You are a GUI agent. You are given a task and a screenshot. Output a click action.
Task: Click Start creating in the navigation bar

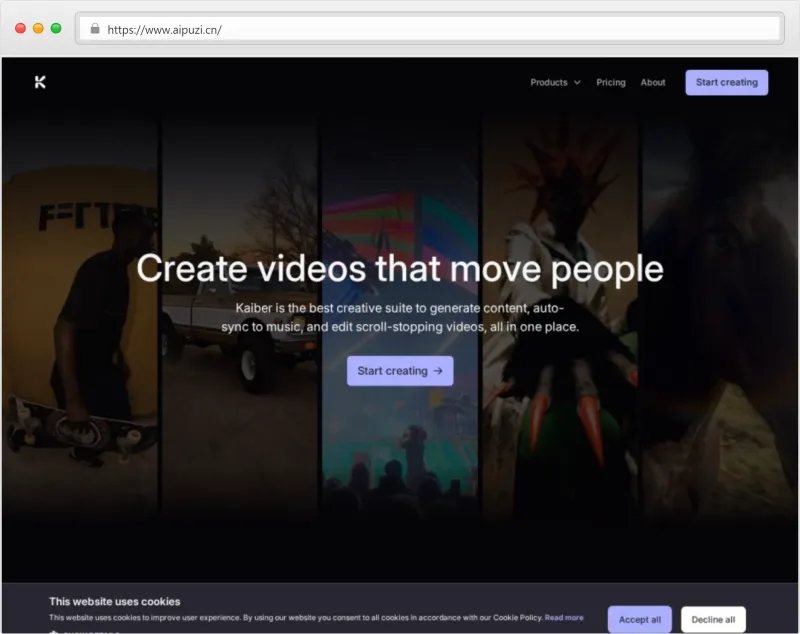(x=727, y=83)
